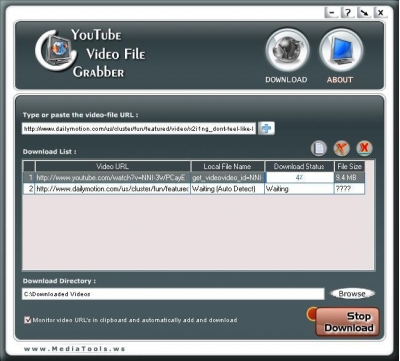Screen dimensions: 400x361
Task: Click the Video URL column header
Action: 113,166
